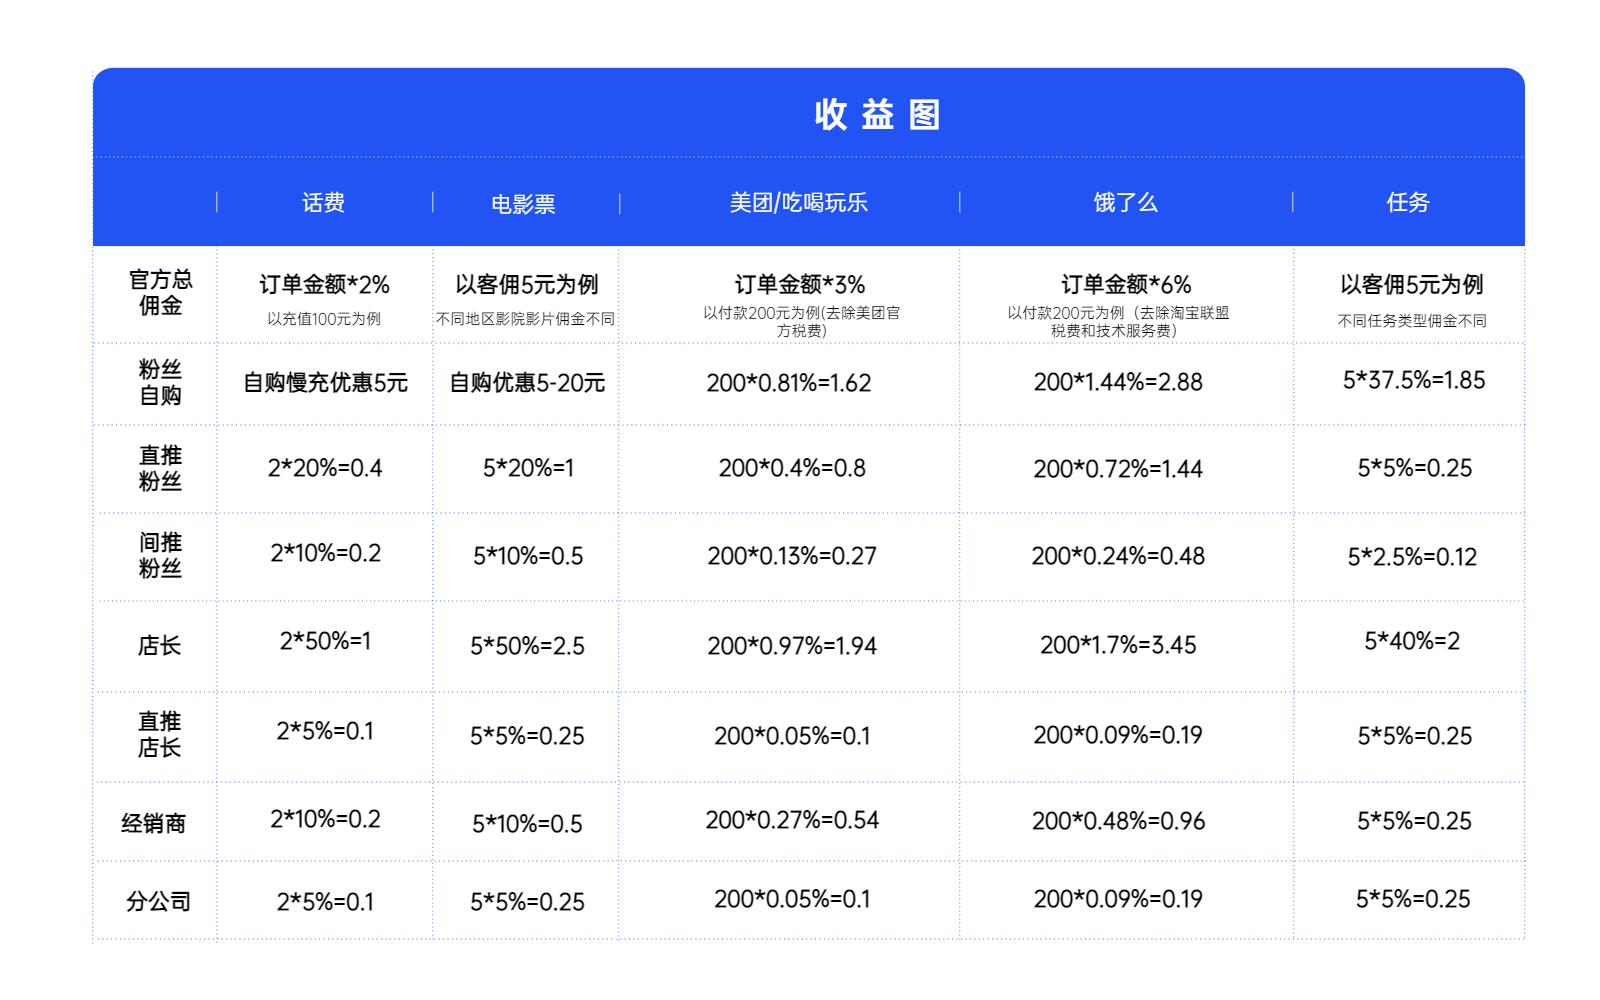Click the 美团/吃喝玩乐 column header

coord(798,203)
